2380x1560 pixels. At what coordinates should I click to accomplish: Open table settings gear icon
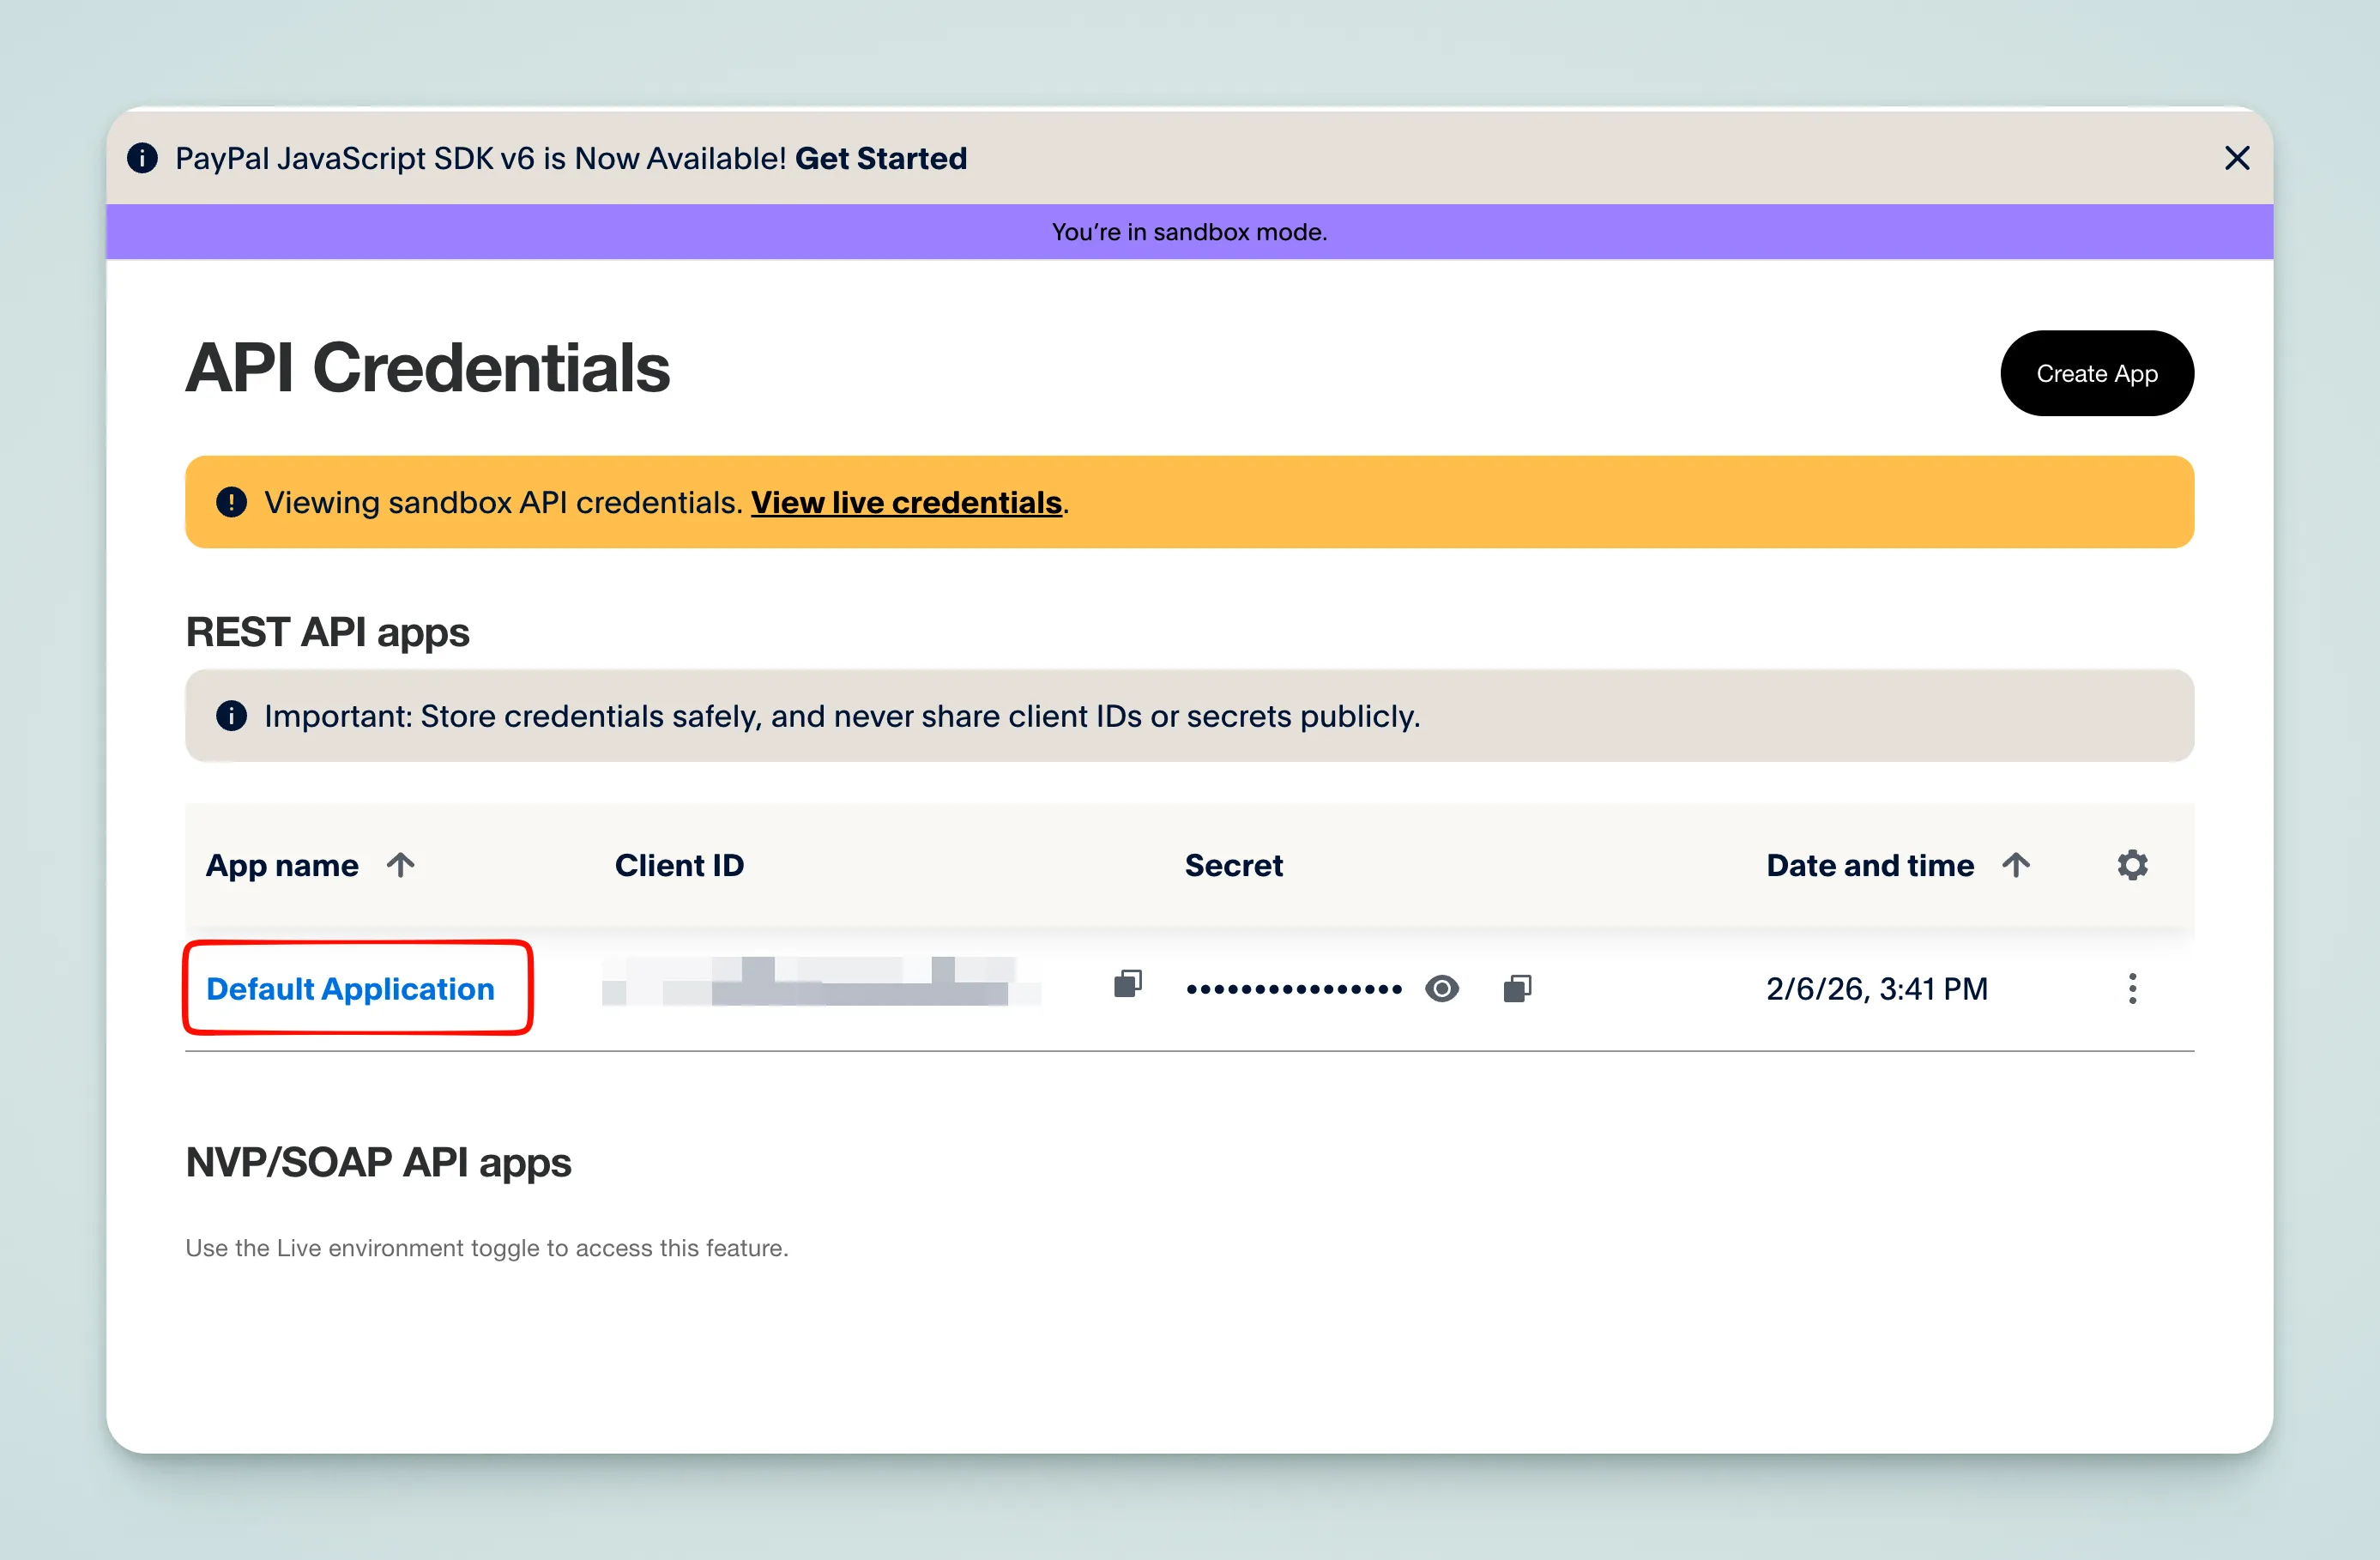(x=2132, y=865)
